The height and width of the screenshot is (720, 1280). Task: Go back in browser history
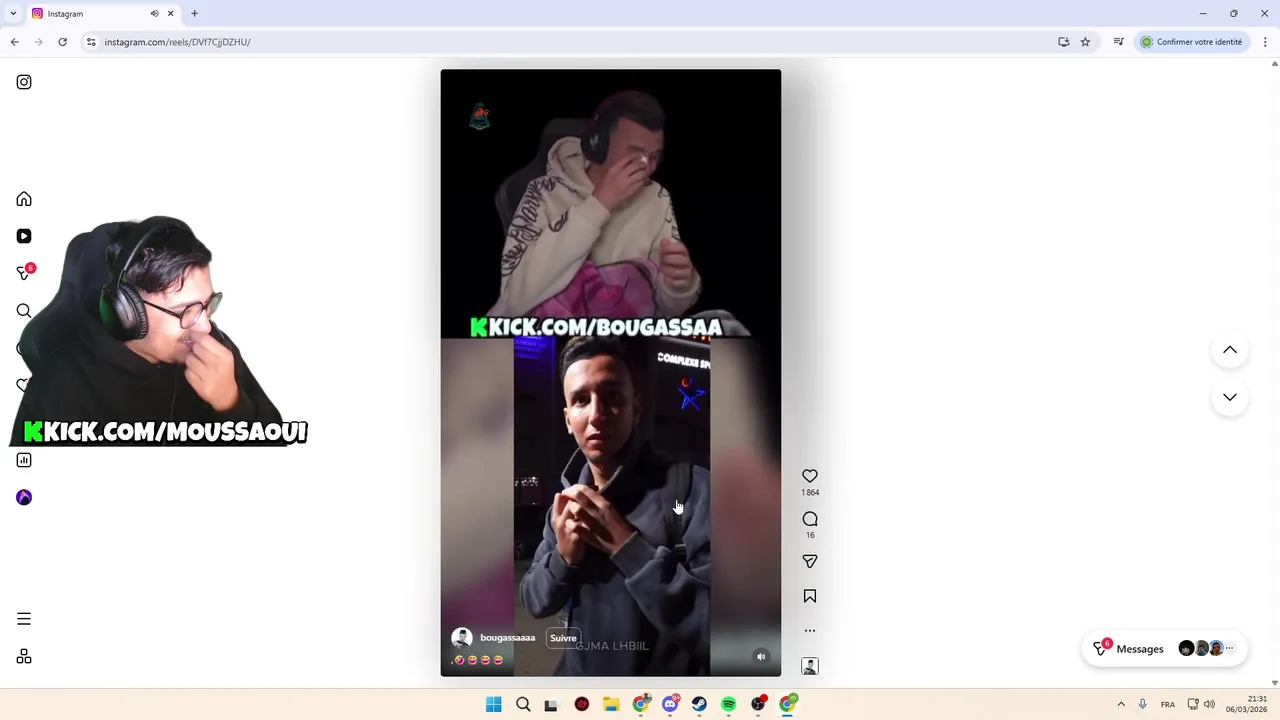(14, 42)
